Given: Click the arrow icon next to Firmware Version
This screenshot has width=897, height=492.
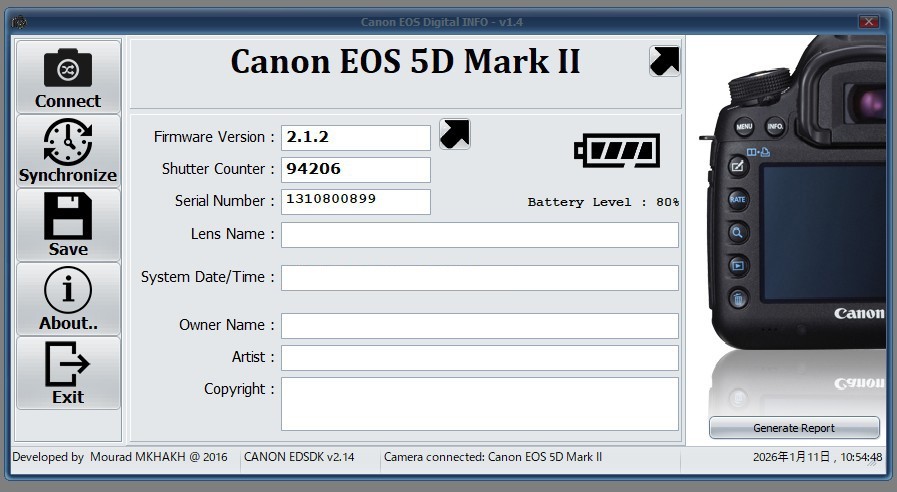Looking at the screenshot, I should (x=455, y=134).
